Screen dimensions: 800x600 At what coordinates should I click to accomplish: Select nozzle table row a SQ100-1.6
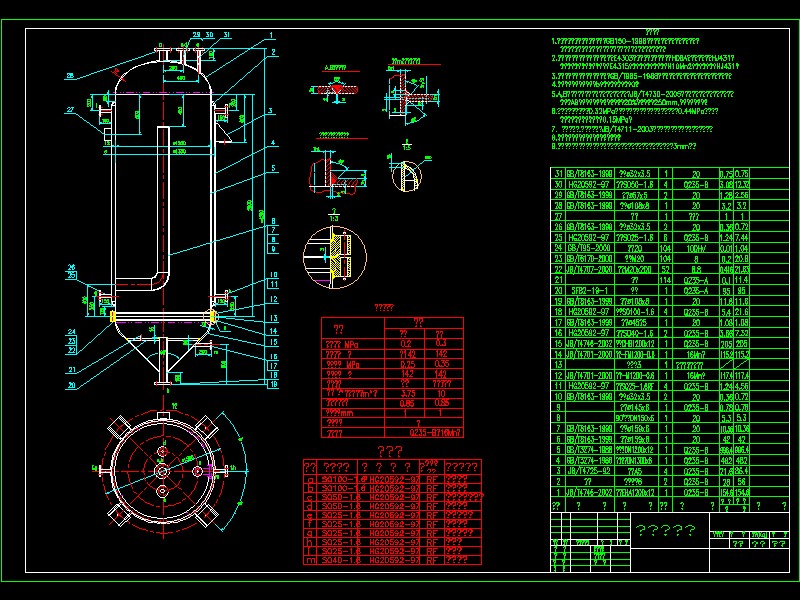[x=340, y=480]
